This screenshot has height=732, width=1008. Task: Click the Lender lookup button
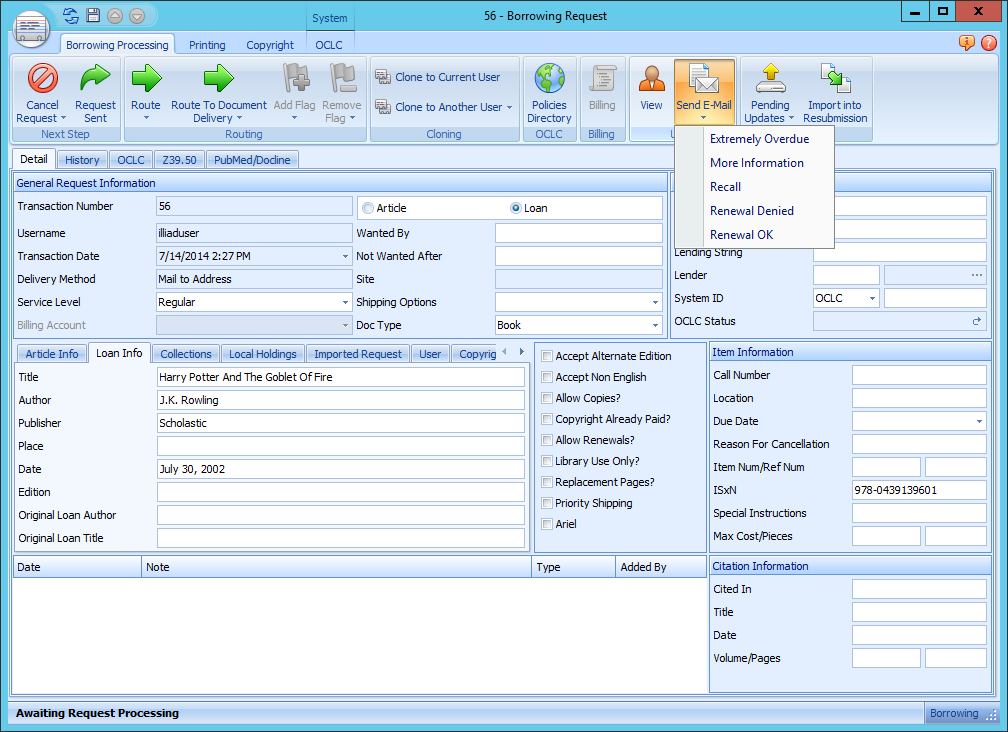pyautogui.click(x=977, y=274)
